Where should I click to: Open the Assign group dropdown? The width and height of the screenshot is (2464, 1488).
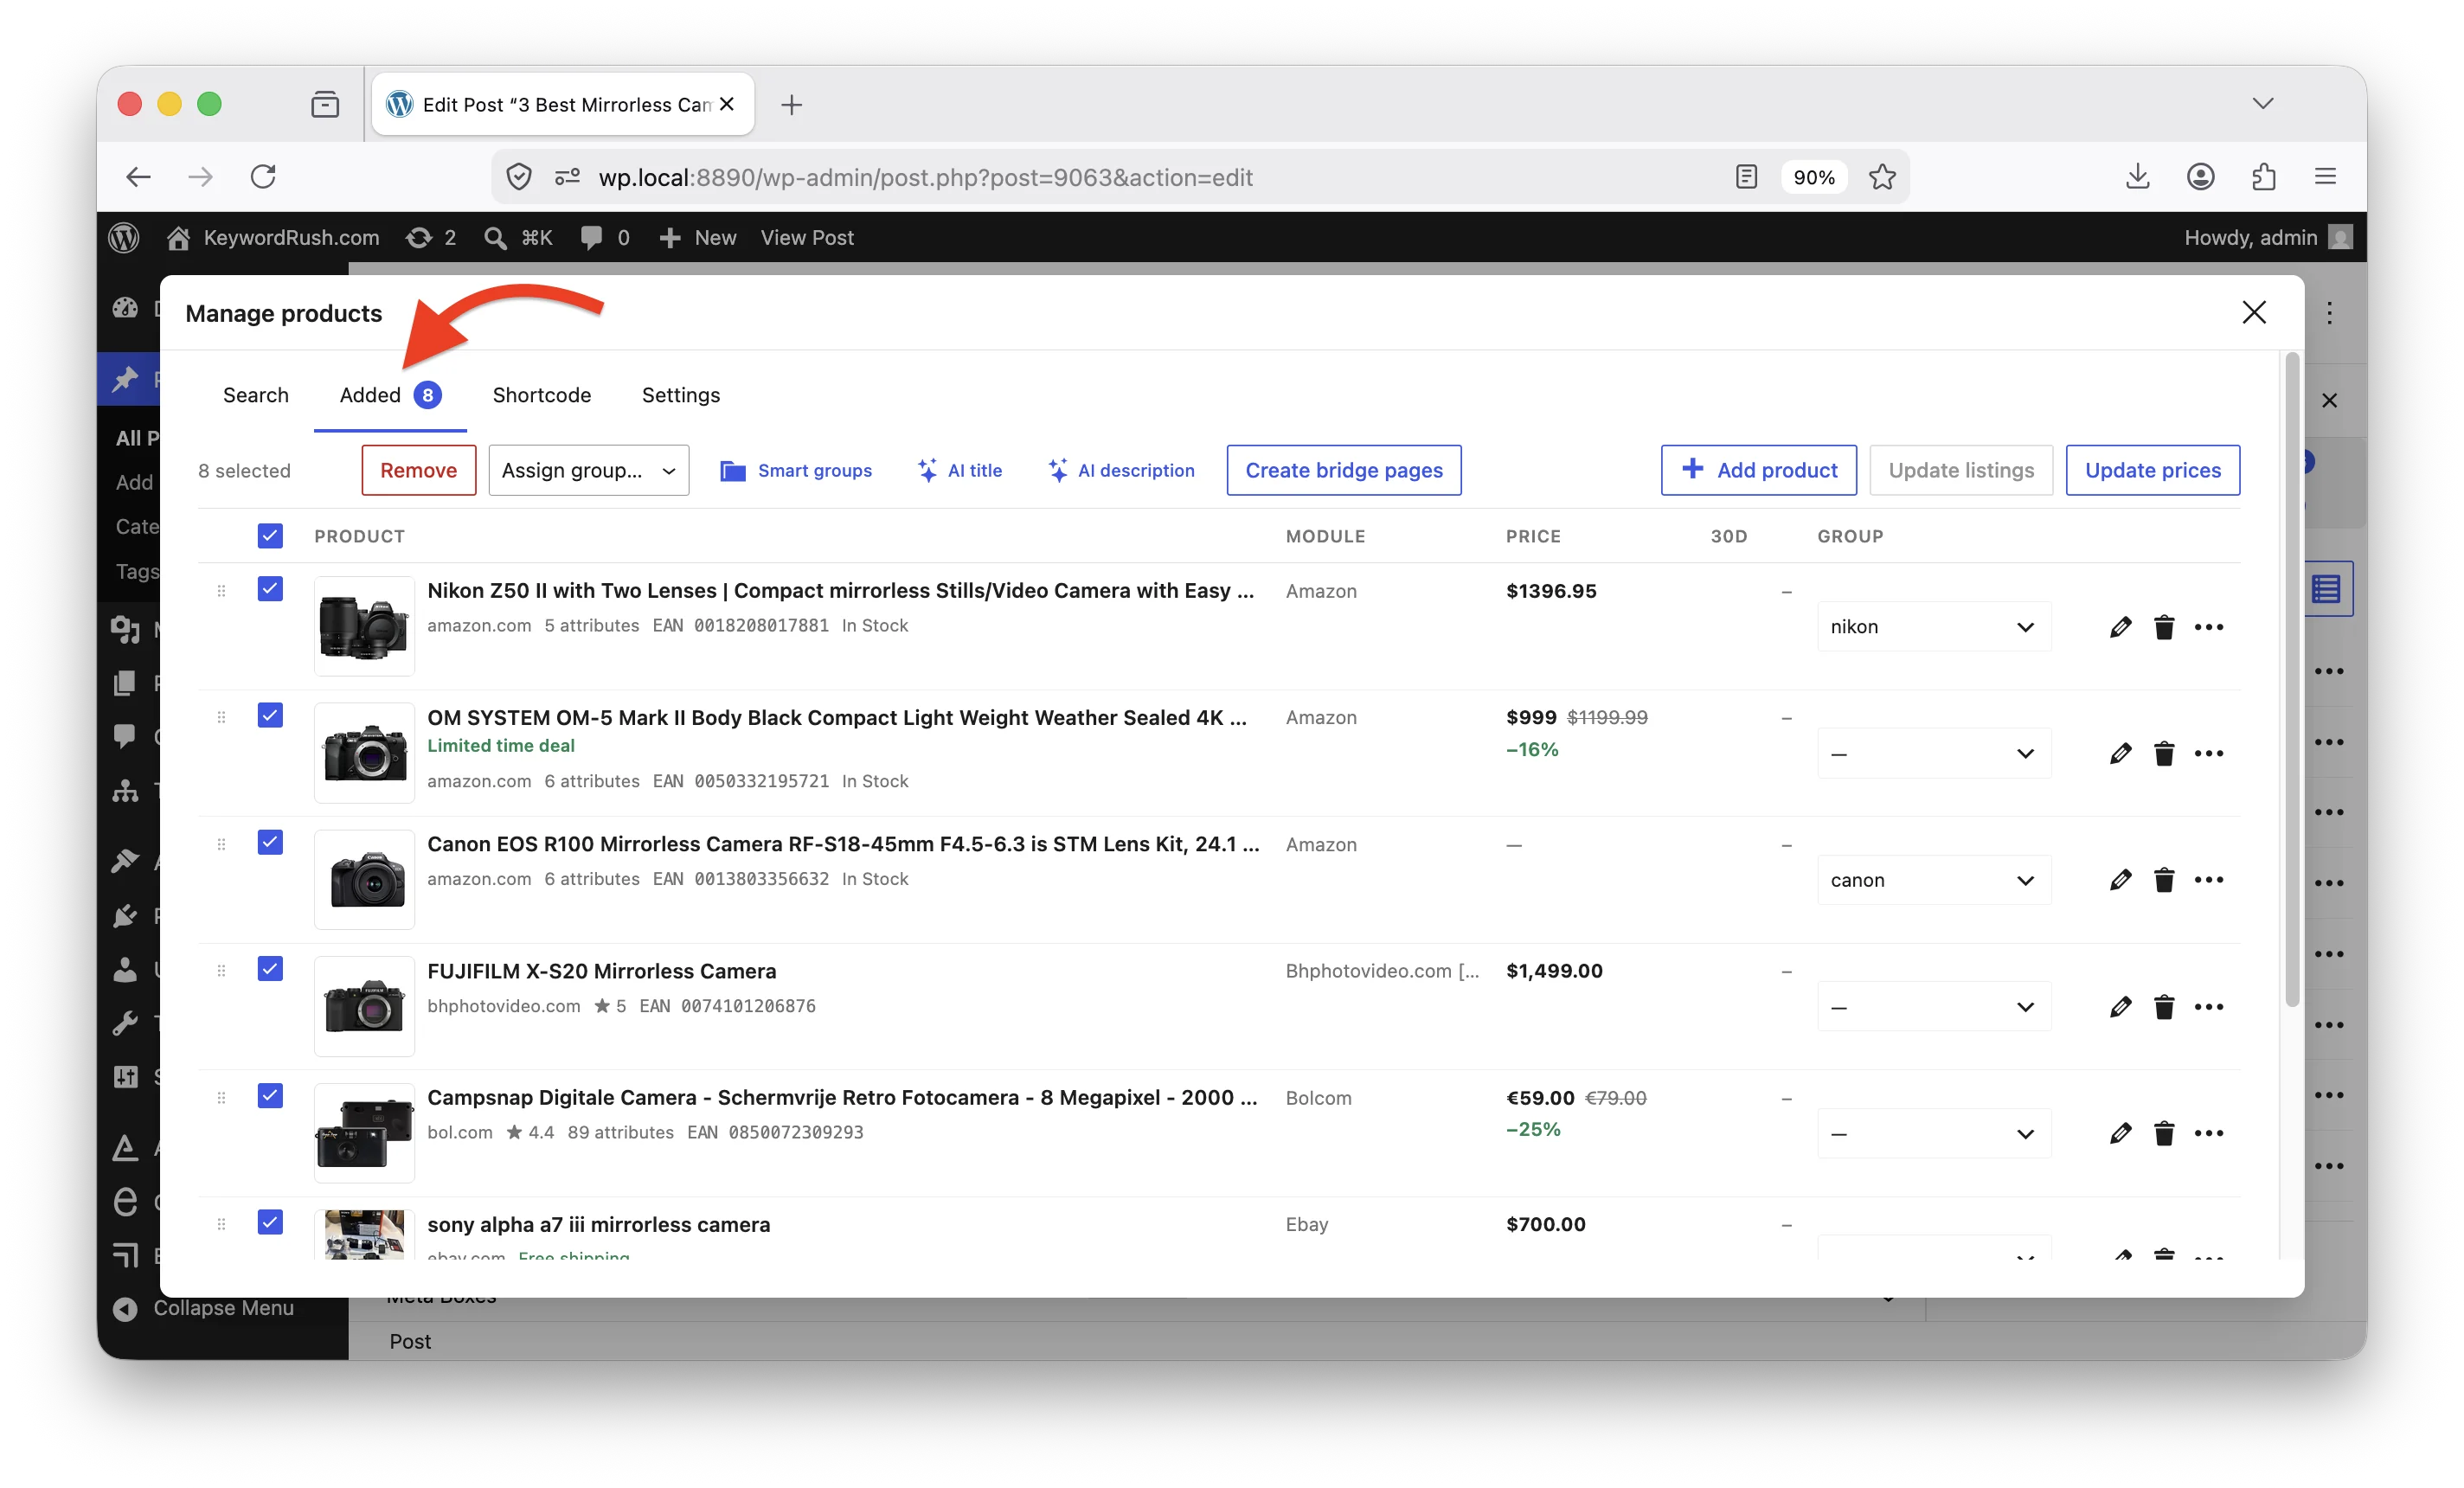coord(589,470)
